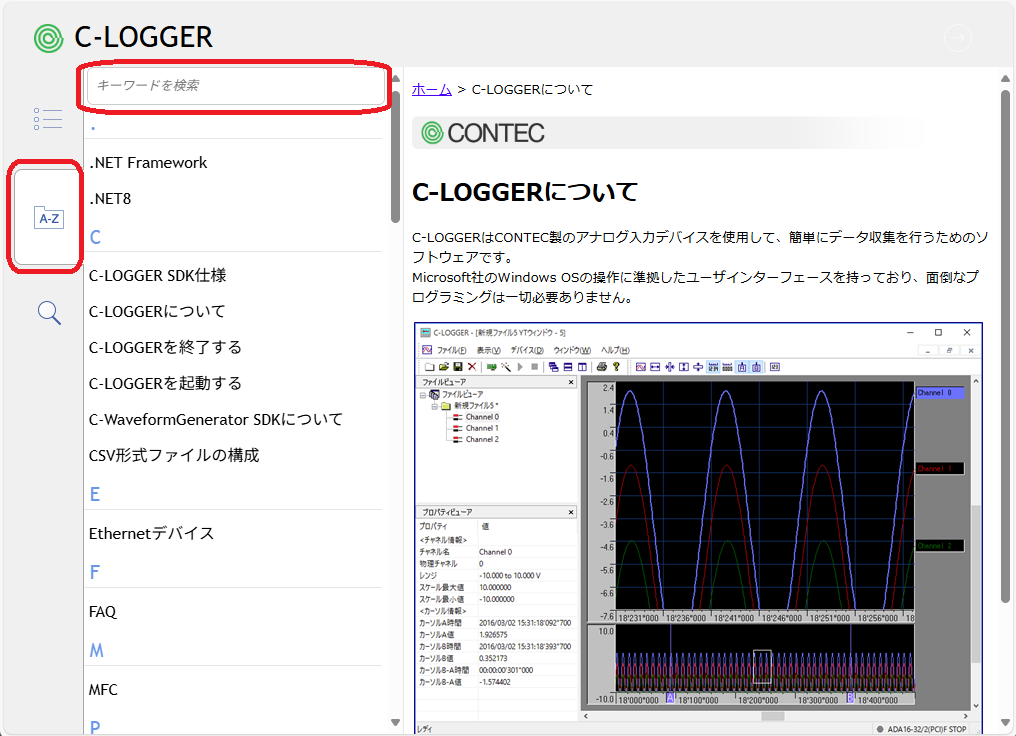Follow the ホーム breadcrumb link

coord(432,89)
